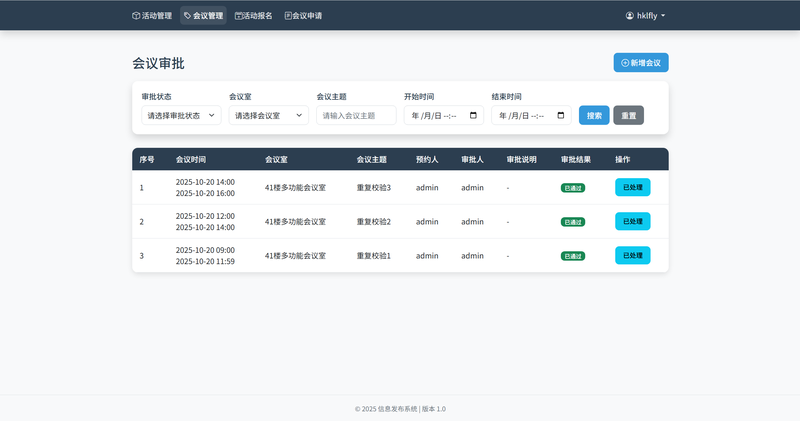Click 已通过 badge in 重复校验1 row
The image size is (800, 421).
pos(573,256)
